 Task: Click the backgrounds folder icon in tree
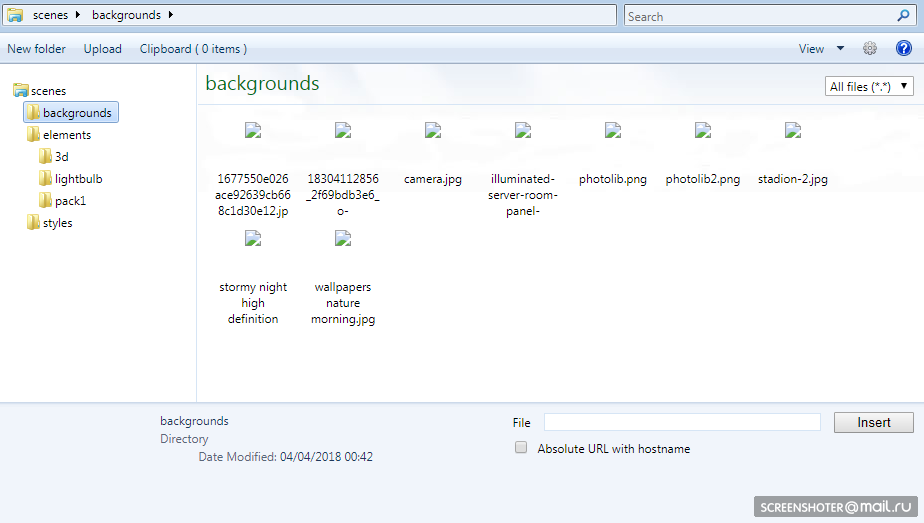coord(34,112)
